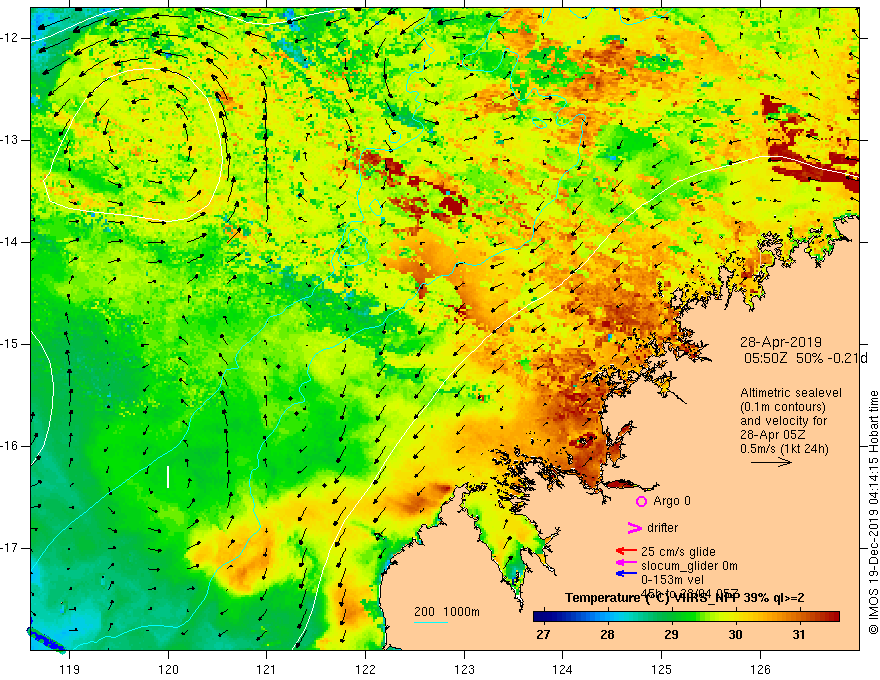Click colorbar tick label '28'
Image resolution: width=880 pixels, height=680 pixels.
click(607, 635)
